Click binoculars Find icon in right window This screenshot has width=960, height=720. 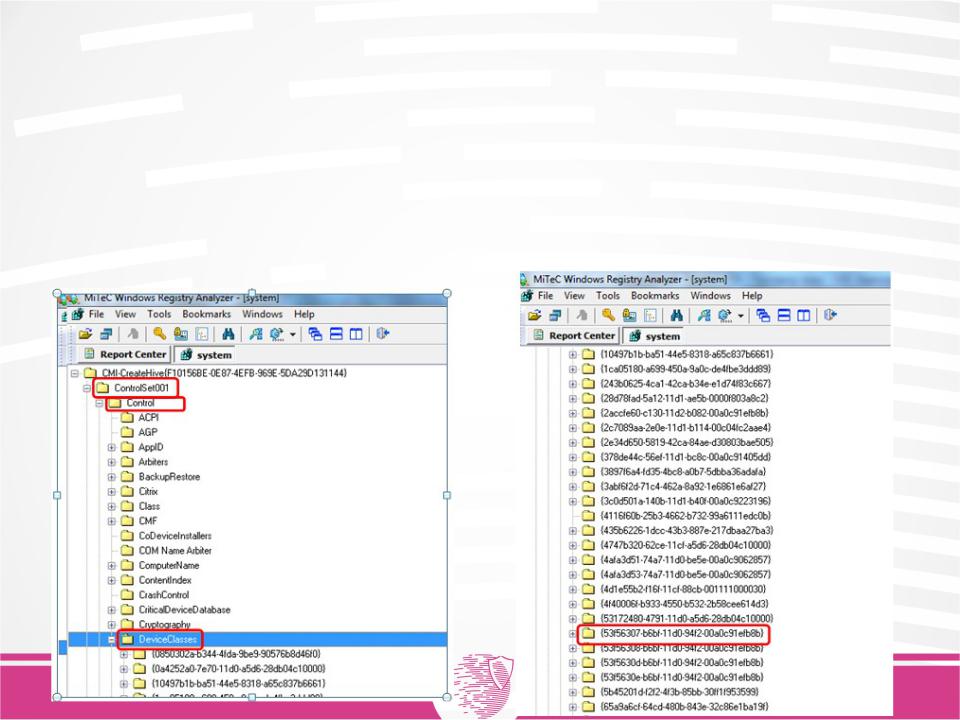(677, 315)
